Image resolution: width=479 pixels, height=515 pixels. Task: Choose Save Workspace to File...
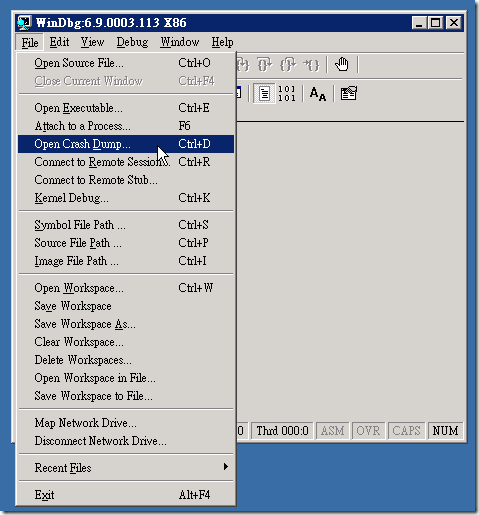tap(126, 396)
